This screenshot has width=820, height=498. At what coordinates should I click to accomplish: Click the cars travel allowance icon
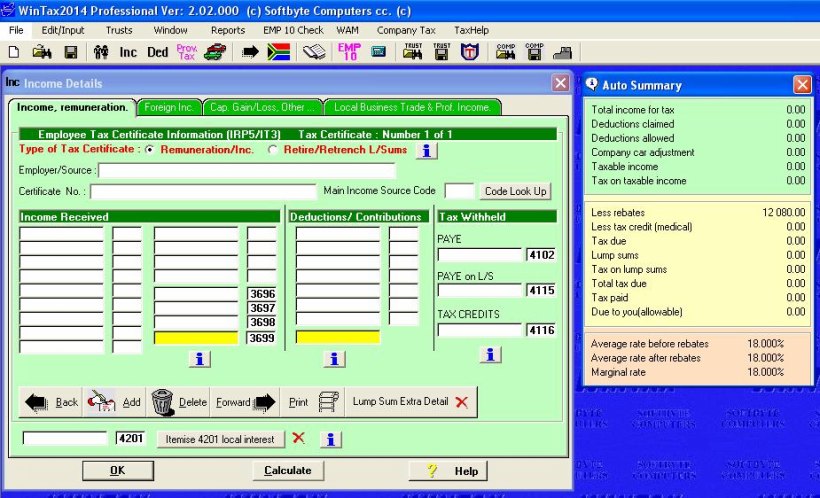[x=215, y=52]
